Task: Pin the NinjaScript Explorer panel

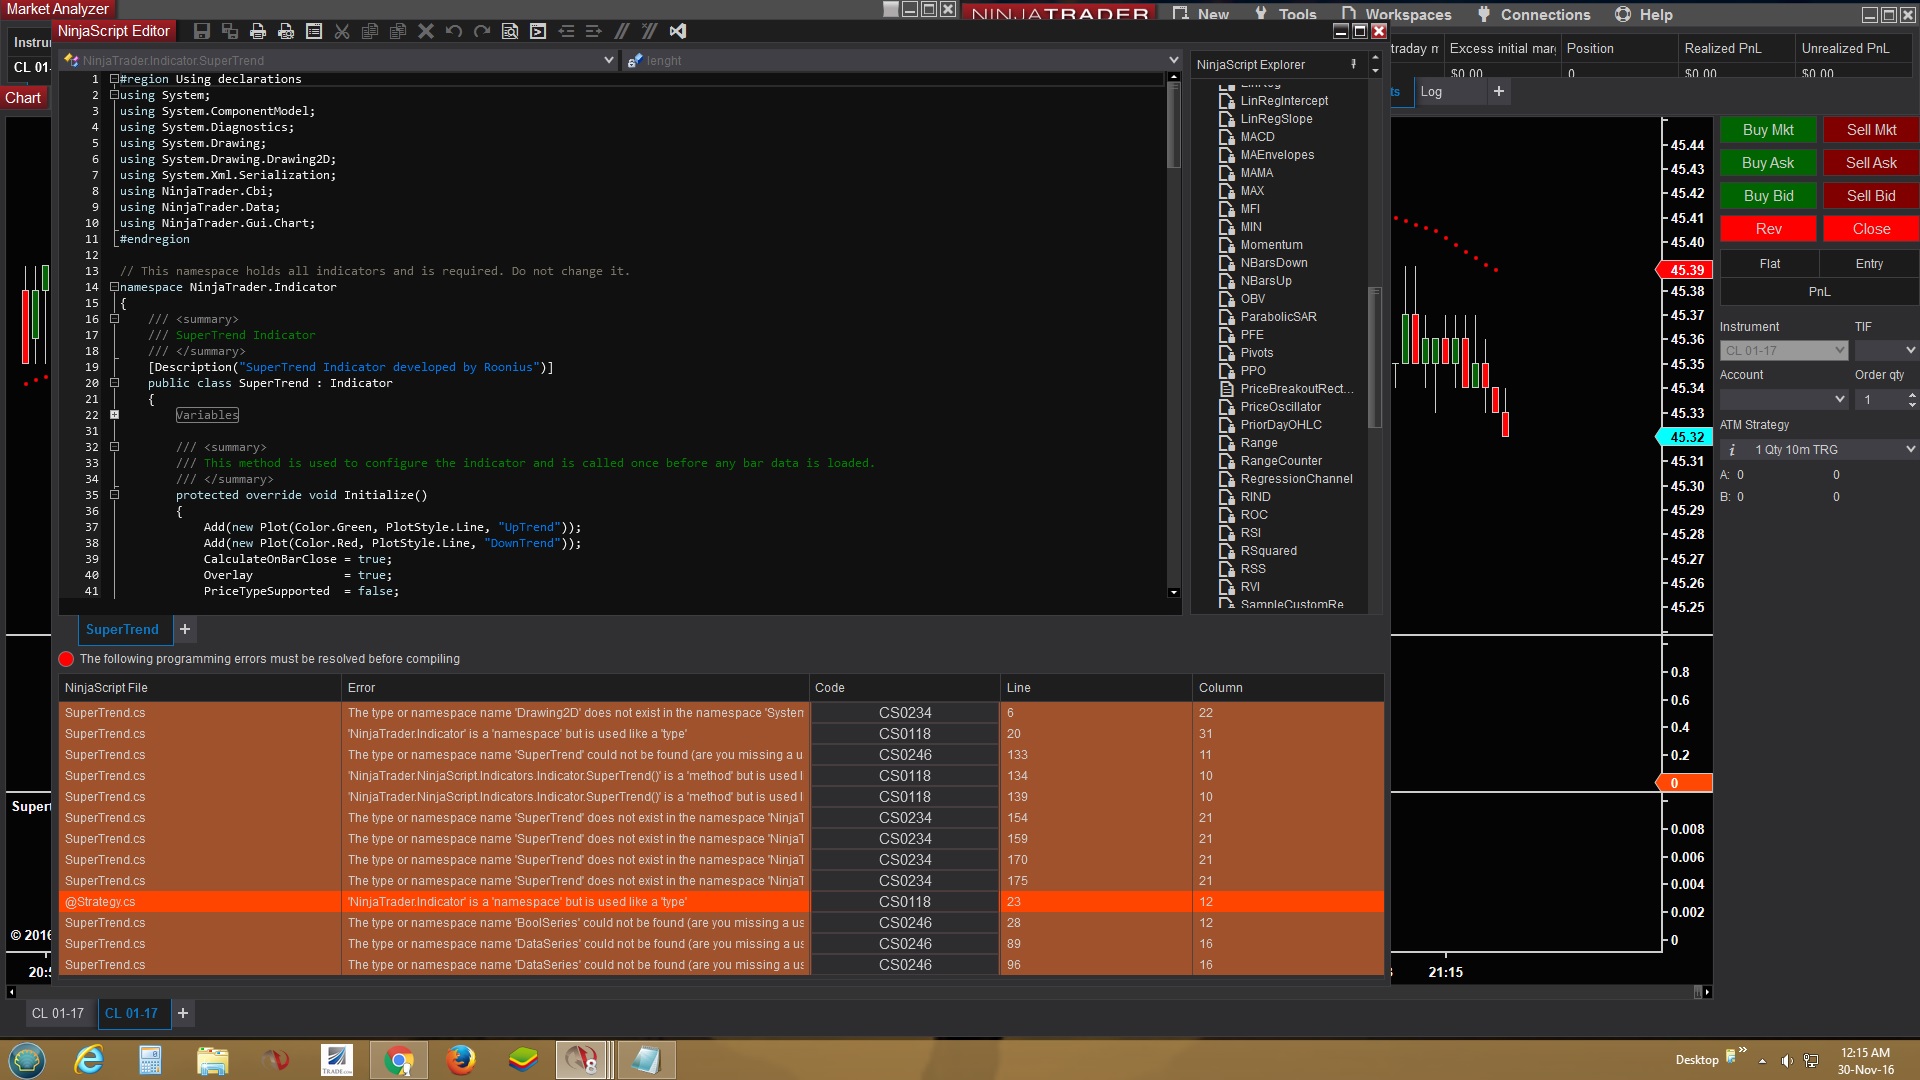Action: tap(1353, 64)
